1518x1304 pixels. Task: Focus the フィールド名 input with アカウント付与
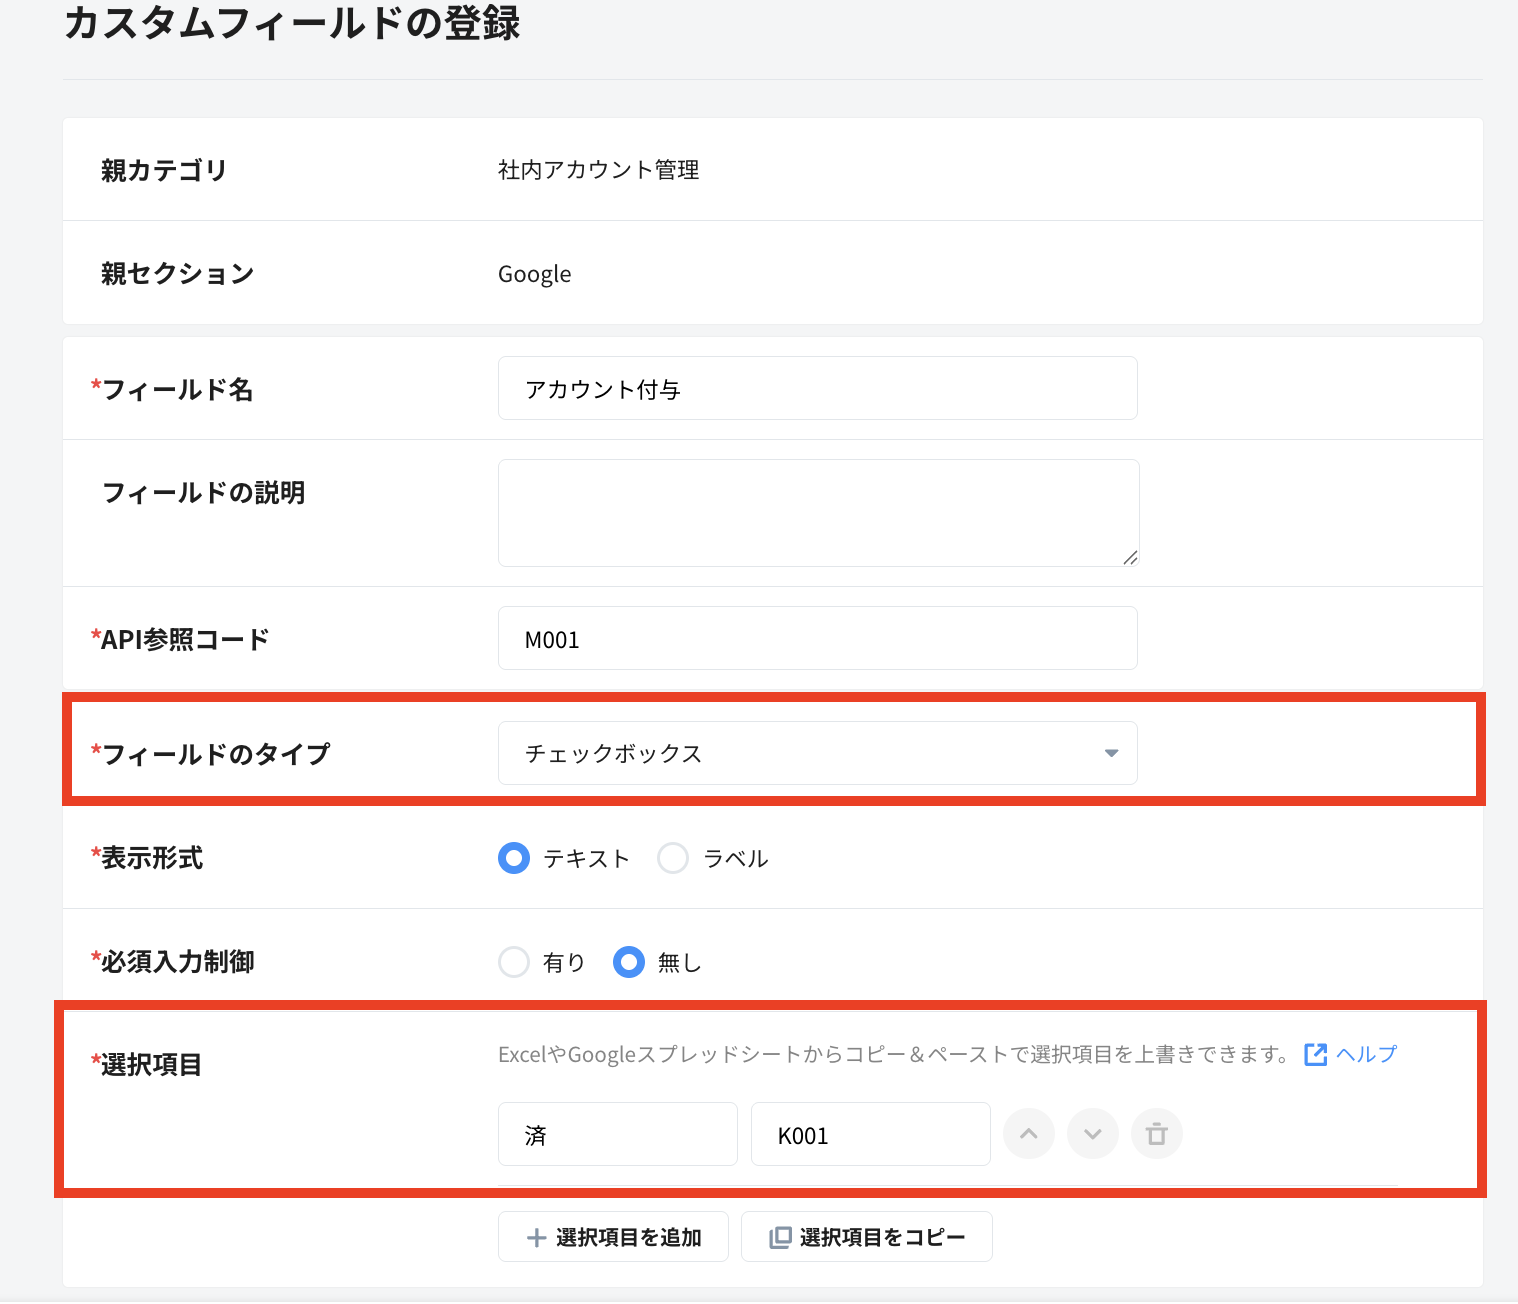pyautogui.click(x=818, y=388)
